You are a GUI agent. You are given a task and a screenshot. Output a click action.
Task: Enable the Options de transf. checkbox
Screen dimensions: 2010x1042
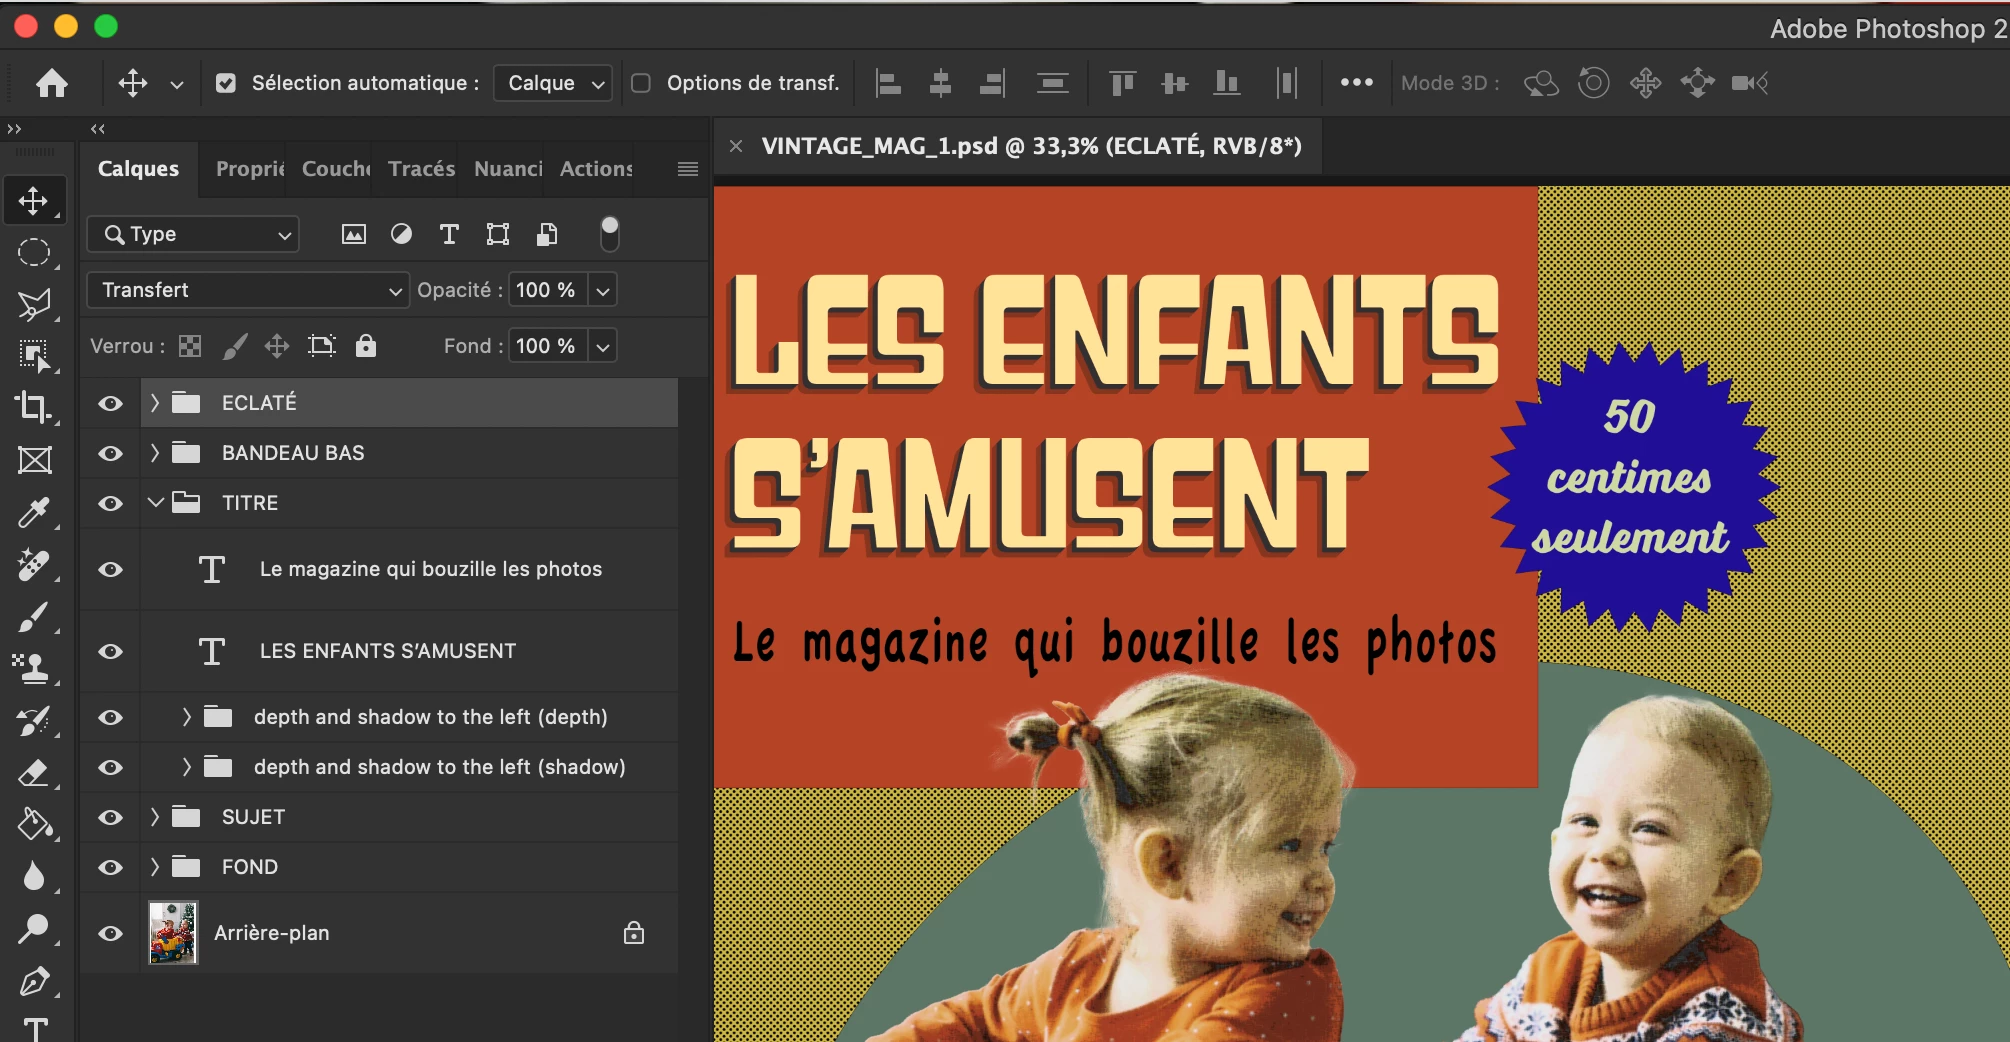pyautogui.click(x=641, y=83)
